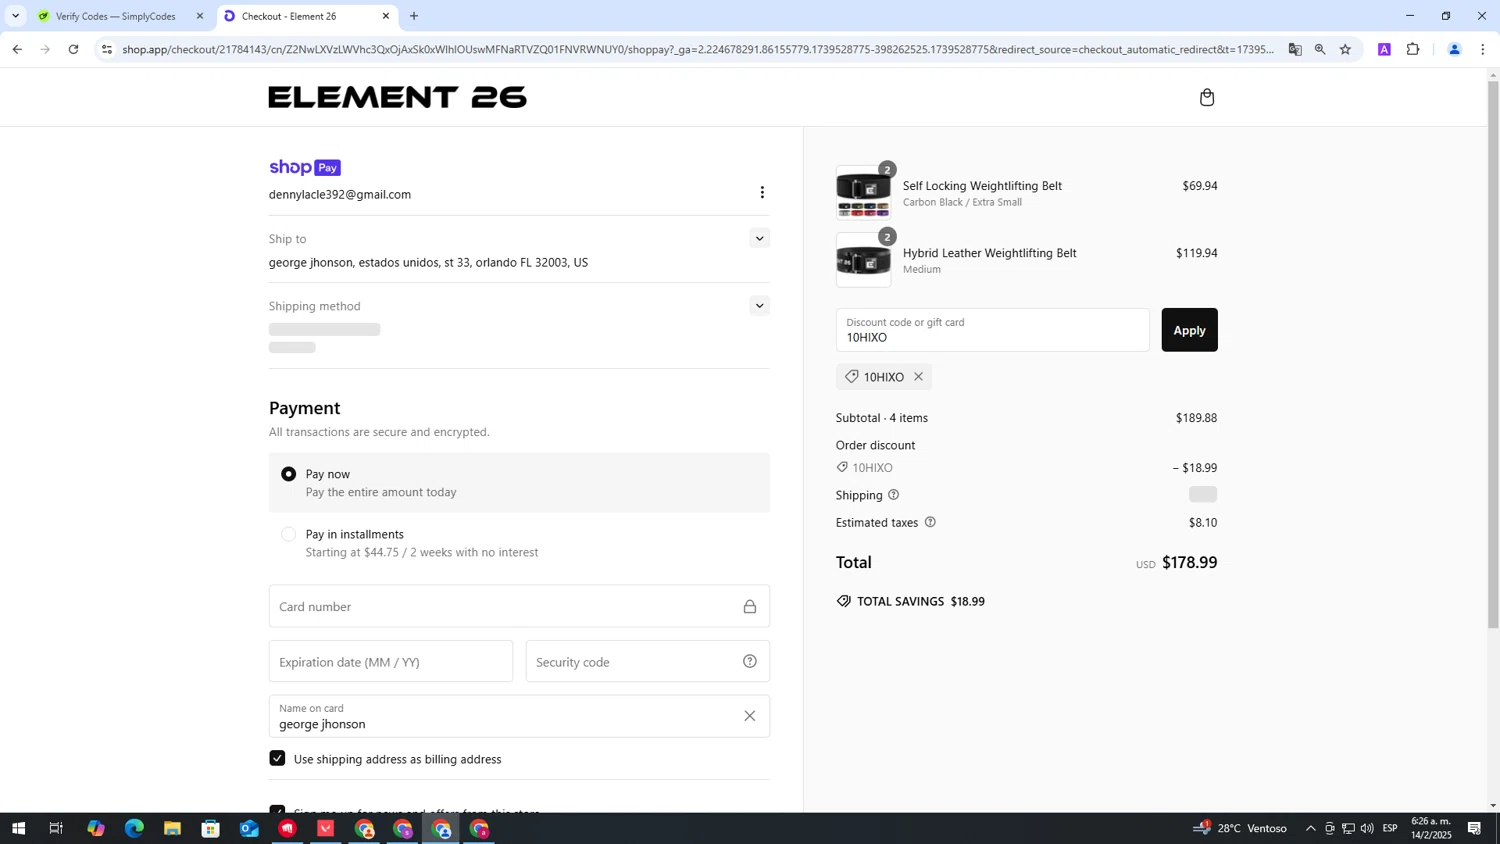This screenshot has height=844, width=1500.
Task: Click the Shop Pay logo
Action: click(305, 167)
